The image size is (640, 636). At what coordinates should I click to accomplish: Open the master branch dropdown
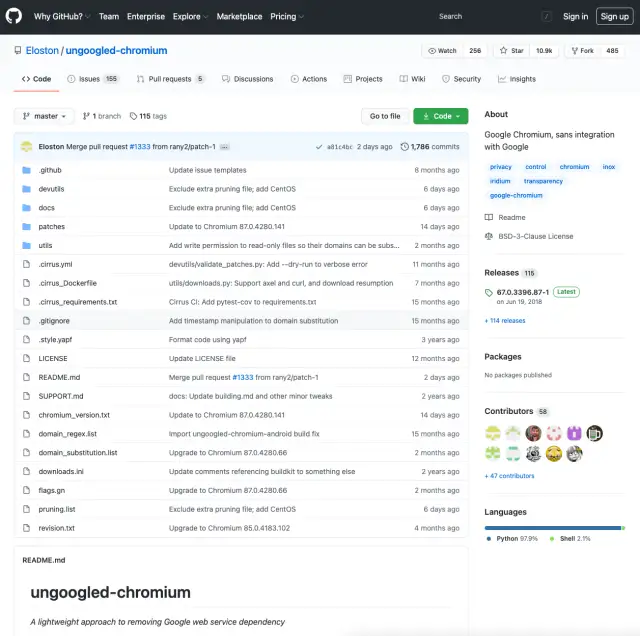[45, 116]
